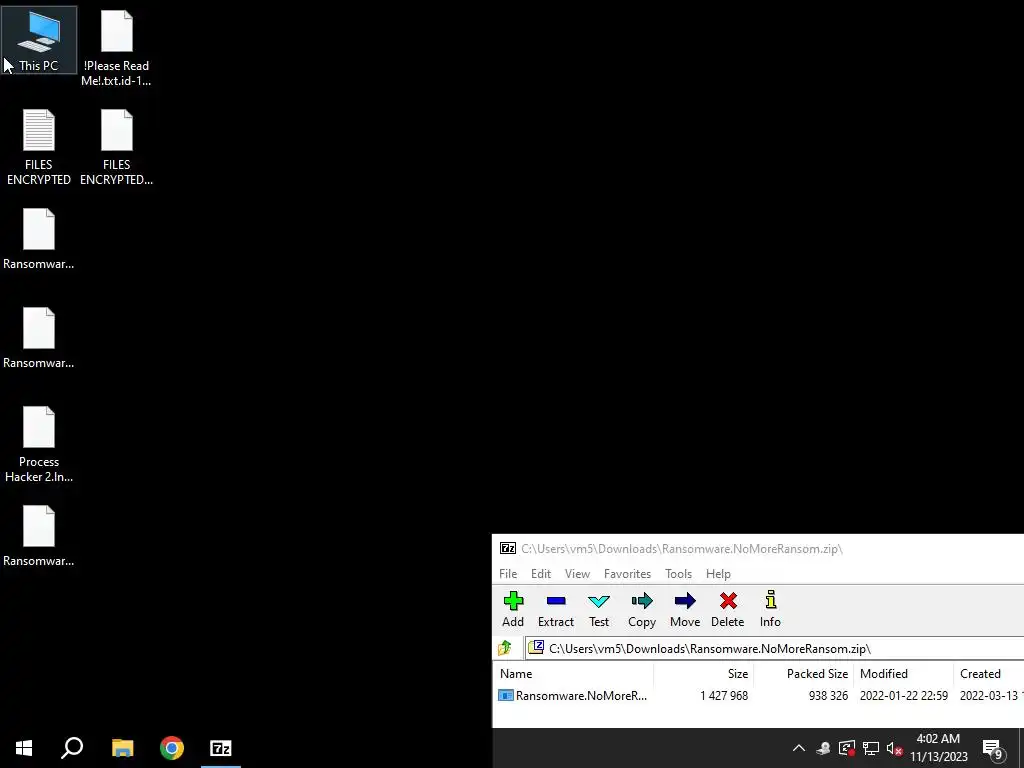Open taskbar Search

tap(72, 748)
